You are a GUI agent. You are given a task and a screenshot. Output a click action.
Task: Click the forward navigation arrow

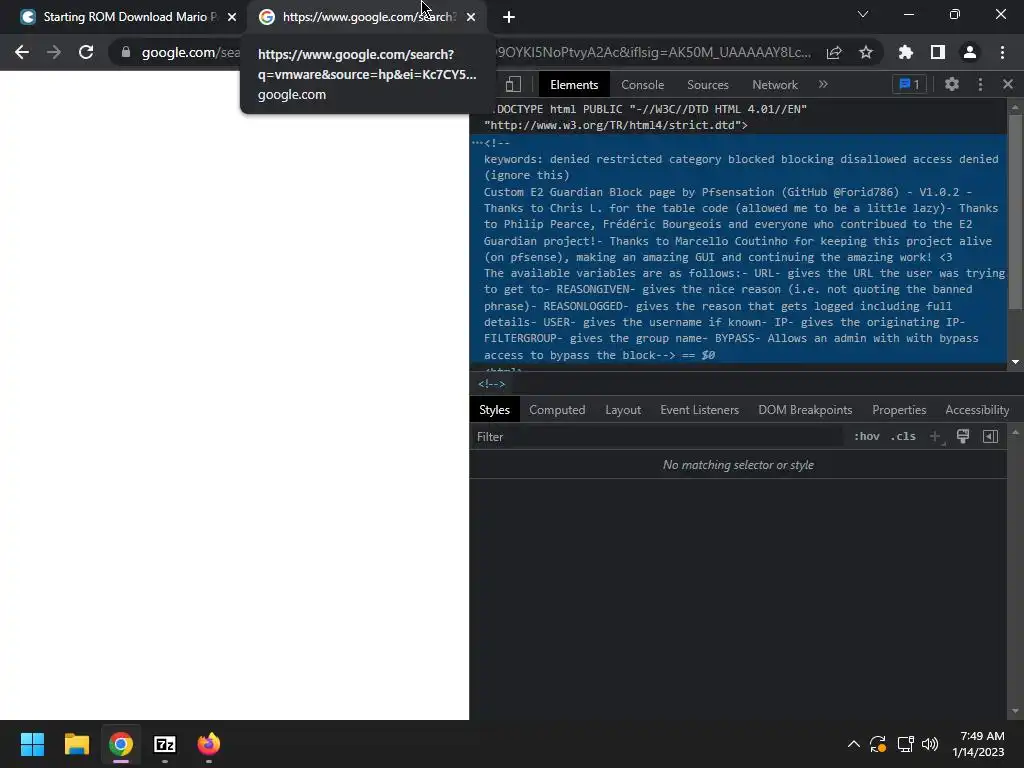(x=54, y=52)
